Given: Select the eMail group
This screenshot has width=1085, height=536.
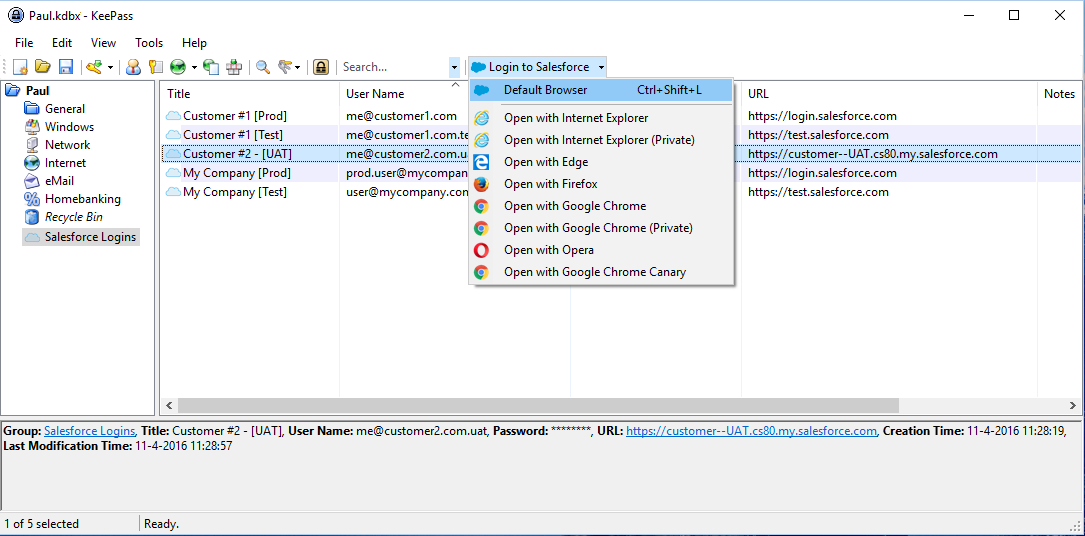Looking at the screenshot, I should click(60, 181).
